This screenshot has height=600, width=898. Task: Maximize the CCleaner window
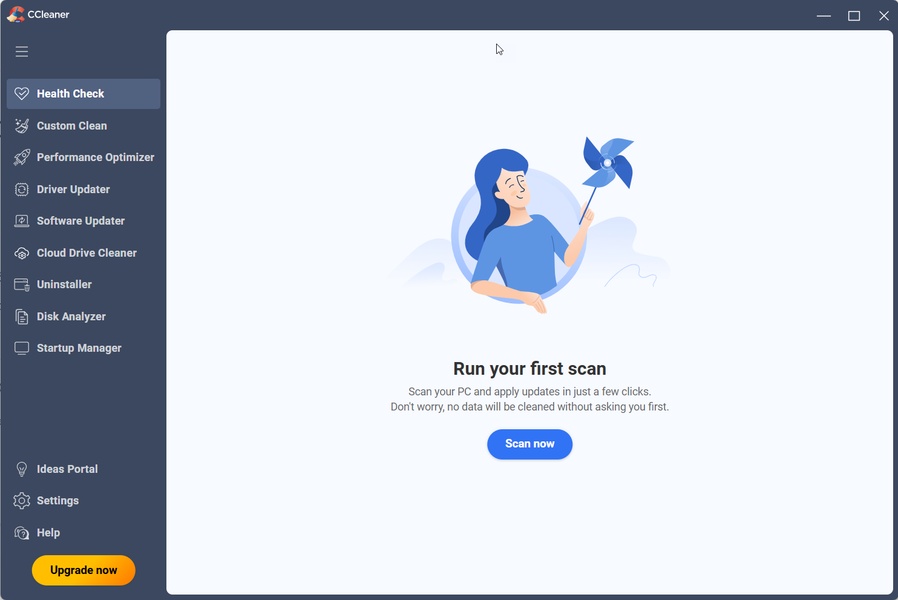coord(854,16)
